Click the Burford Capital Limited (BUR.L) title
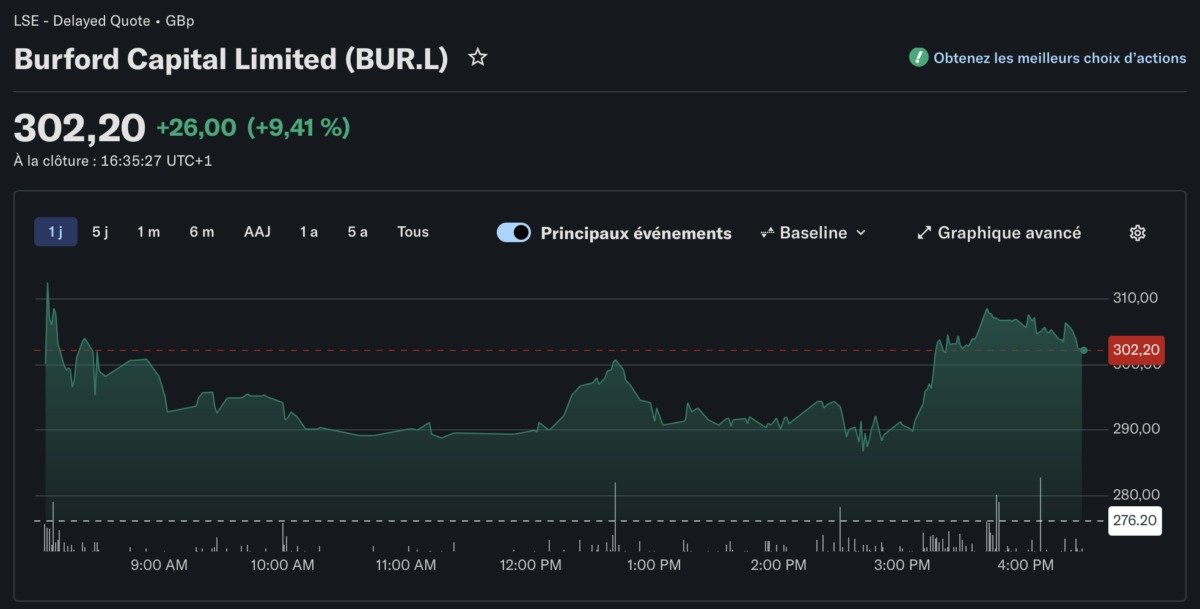1200x609 pixels. [231, 58]
